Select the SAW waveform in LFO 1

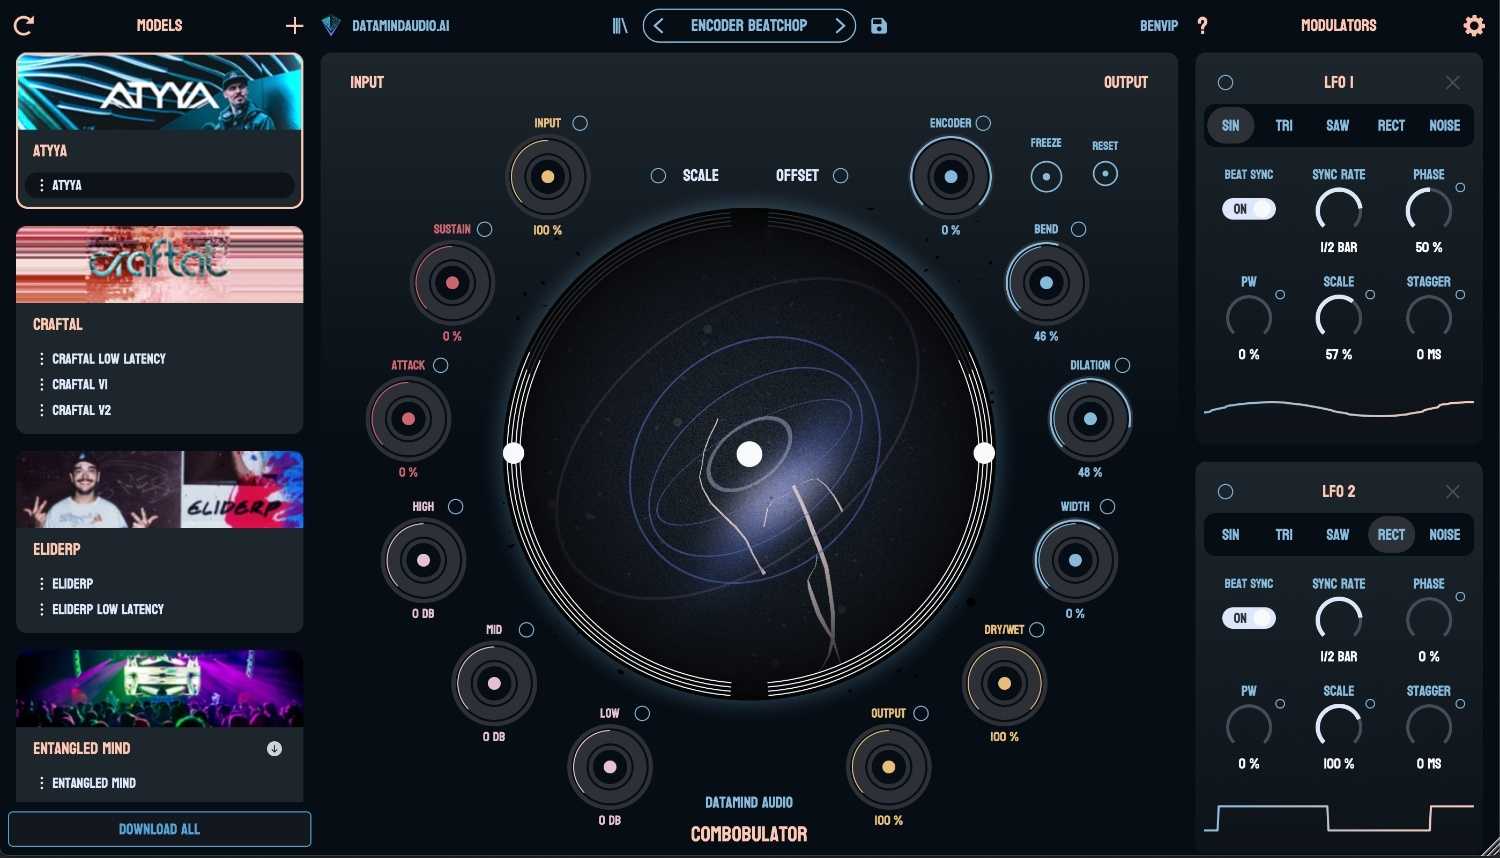(x=1337, y=126)
